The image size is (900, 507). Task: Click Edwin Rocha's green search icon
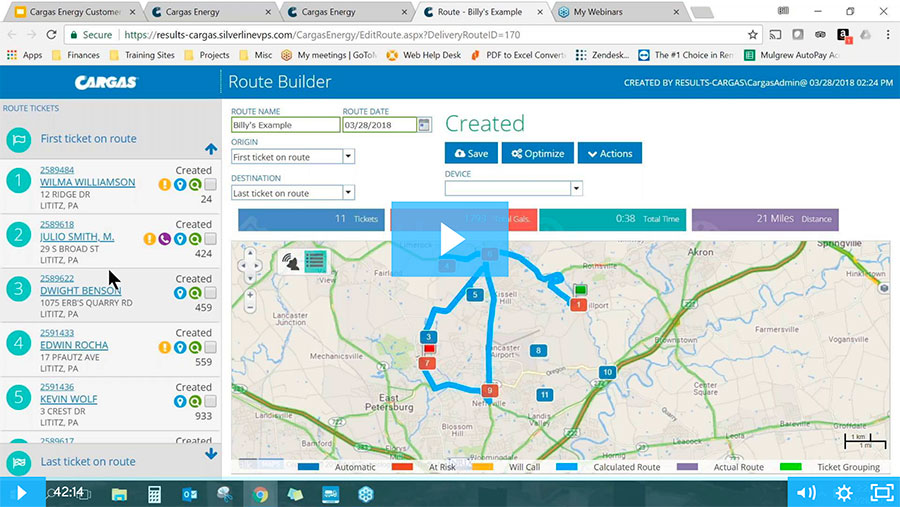point(195,347)
